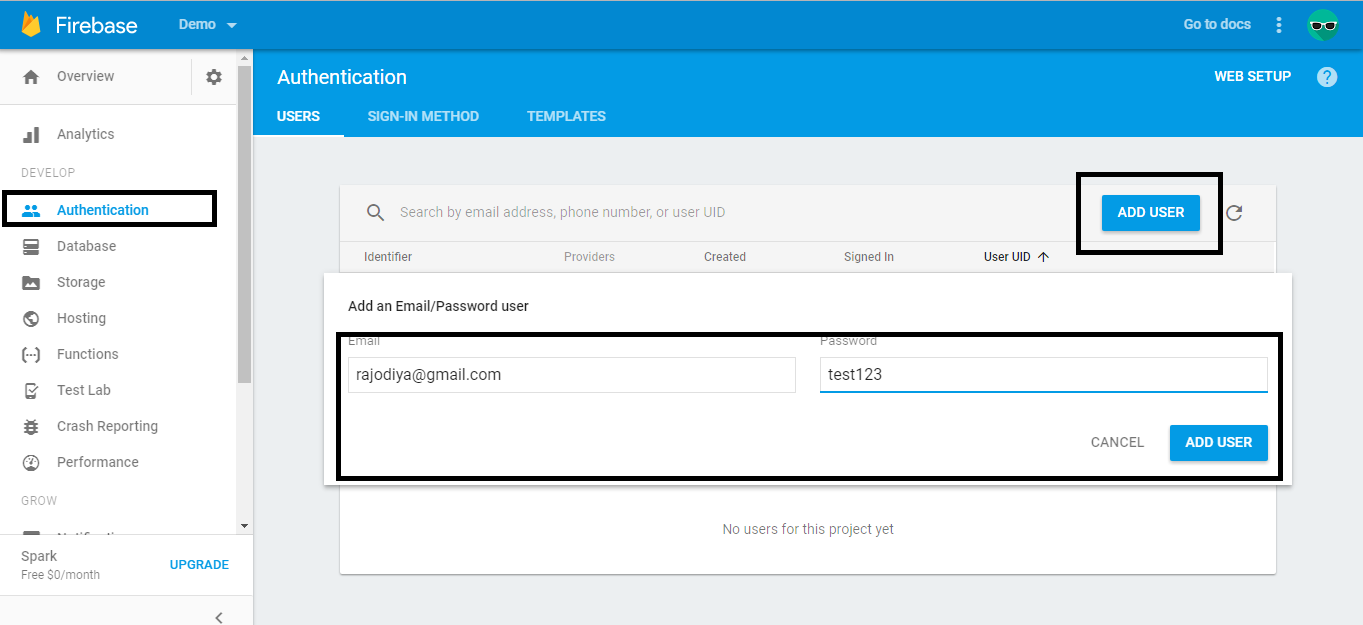Open the Database section
This screenshot has width=1363, height=625.
click(86, 246)
